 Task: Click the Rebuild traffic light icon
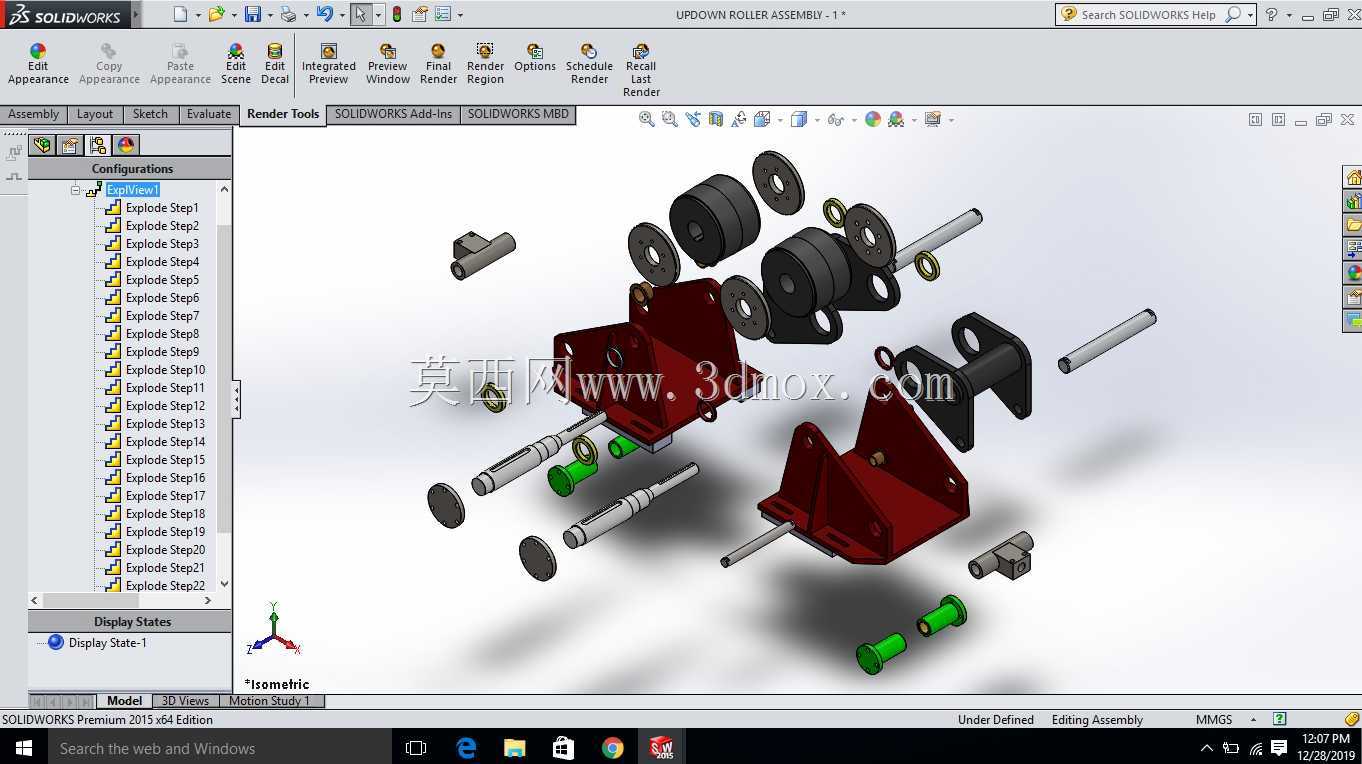pos(397,14)
